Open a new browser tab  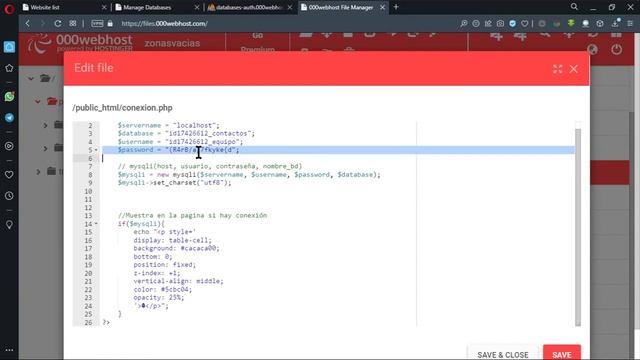pyautogui.click(x=396, y=7)
